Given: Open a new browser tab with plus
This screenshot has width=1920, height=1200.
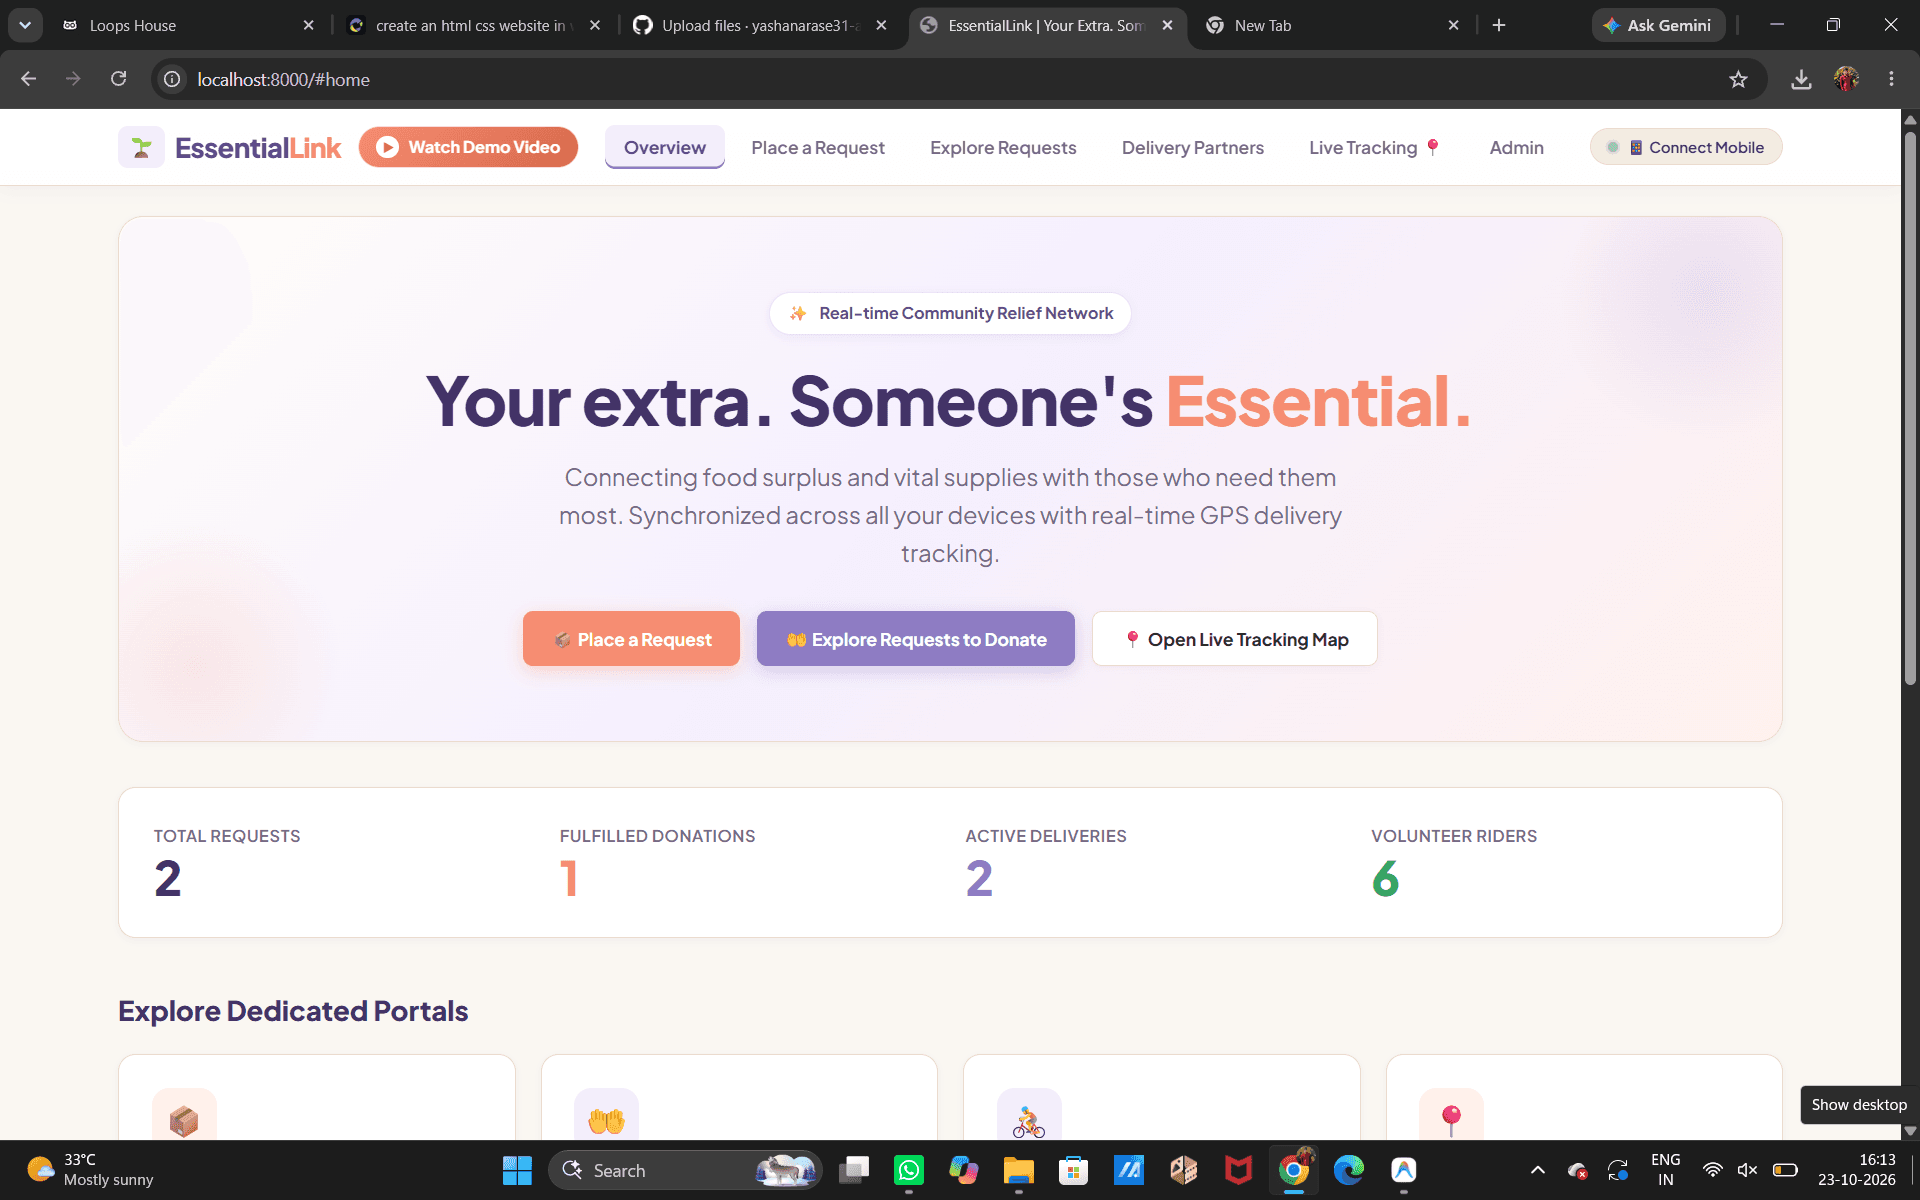Looking at the screenshot, I should pyautogui.click(x=1498, y=25).
